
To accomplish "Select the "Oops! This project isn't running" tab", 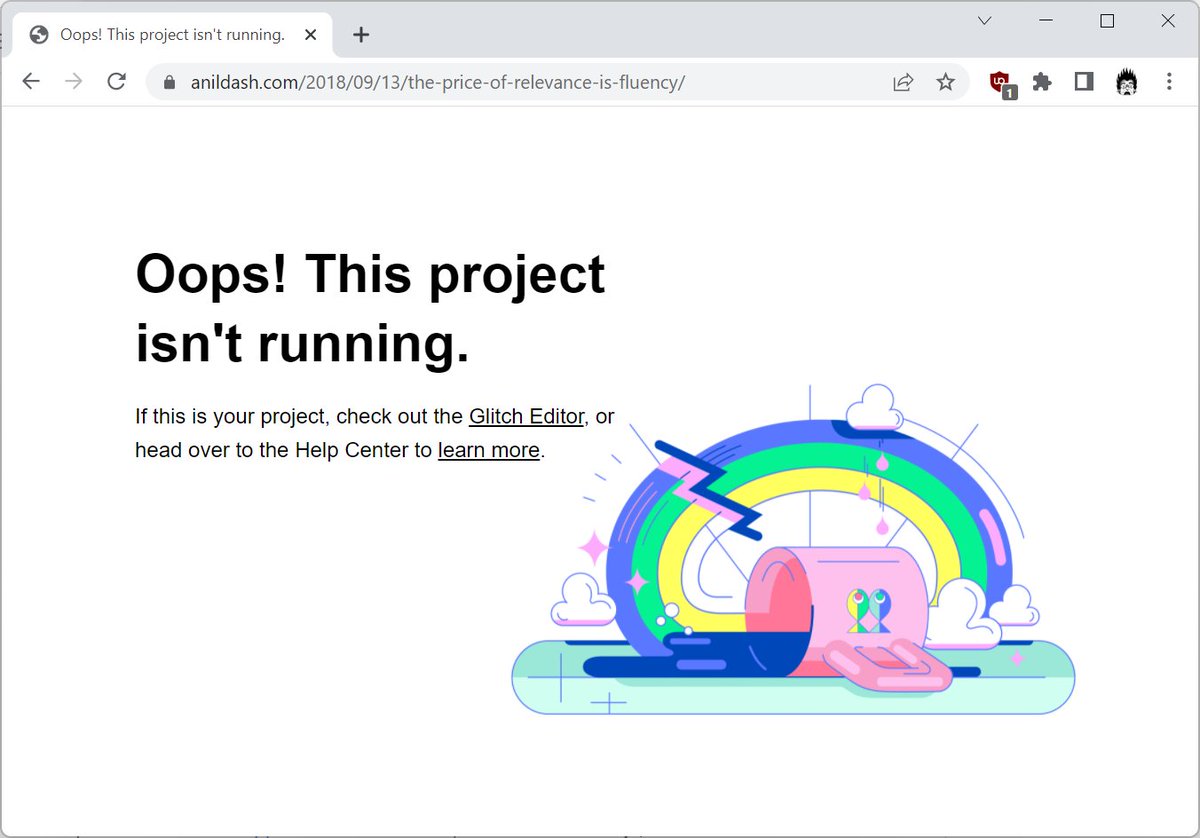I will pos(170,35).
